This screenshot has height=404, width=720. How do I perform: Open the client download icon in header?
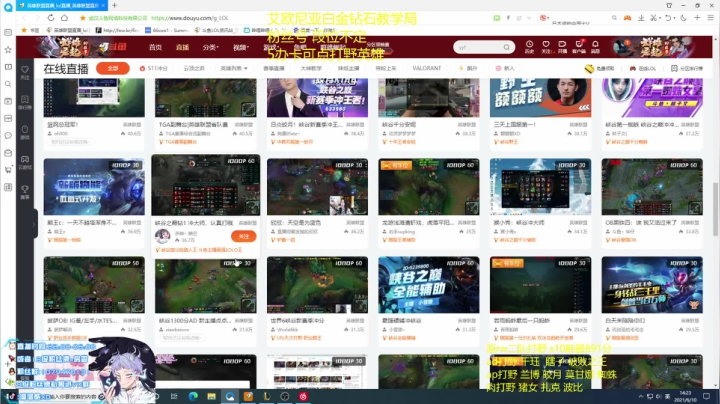(x=579, y=46)
